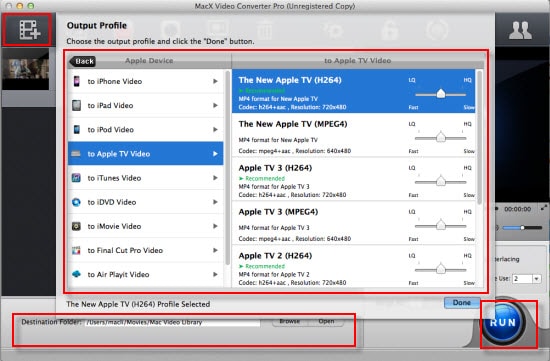Image resolution: width=550 pixels, height=361 pixels.
Task: Click the preview fullscreen expand icon
Action: coord(544,208)
